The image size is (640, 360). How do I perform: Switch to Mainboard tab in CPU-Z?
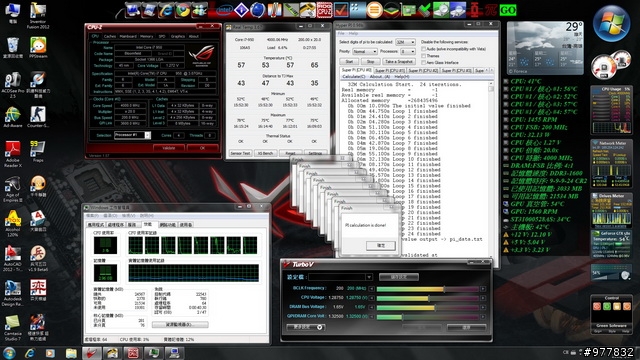(128, 36)
